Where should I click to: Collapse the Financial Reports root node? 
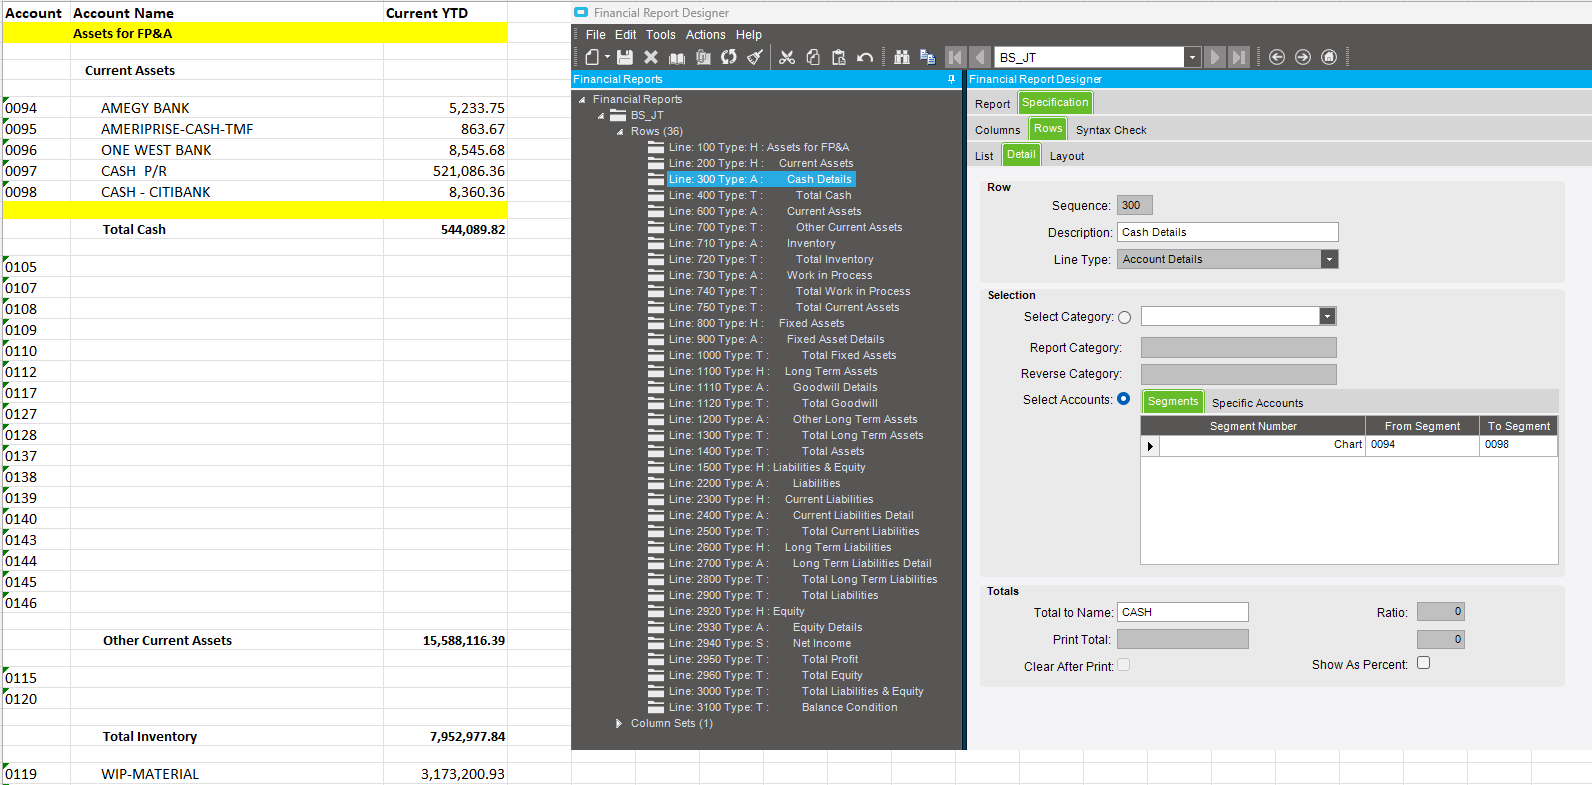582,100
